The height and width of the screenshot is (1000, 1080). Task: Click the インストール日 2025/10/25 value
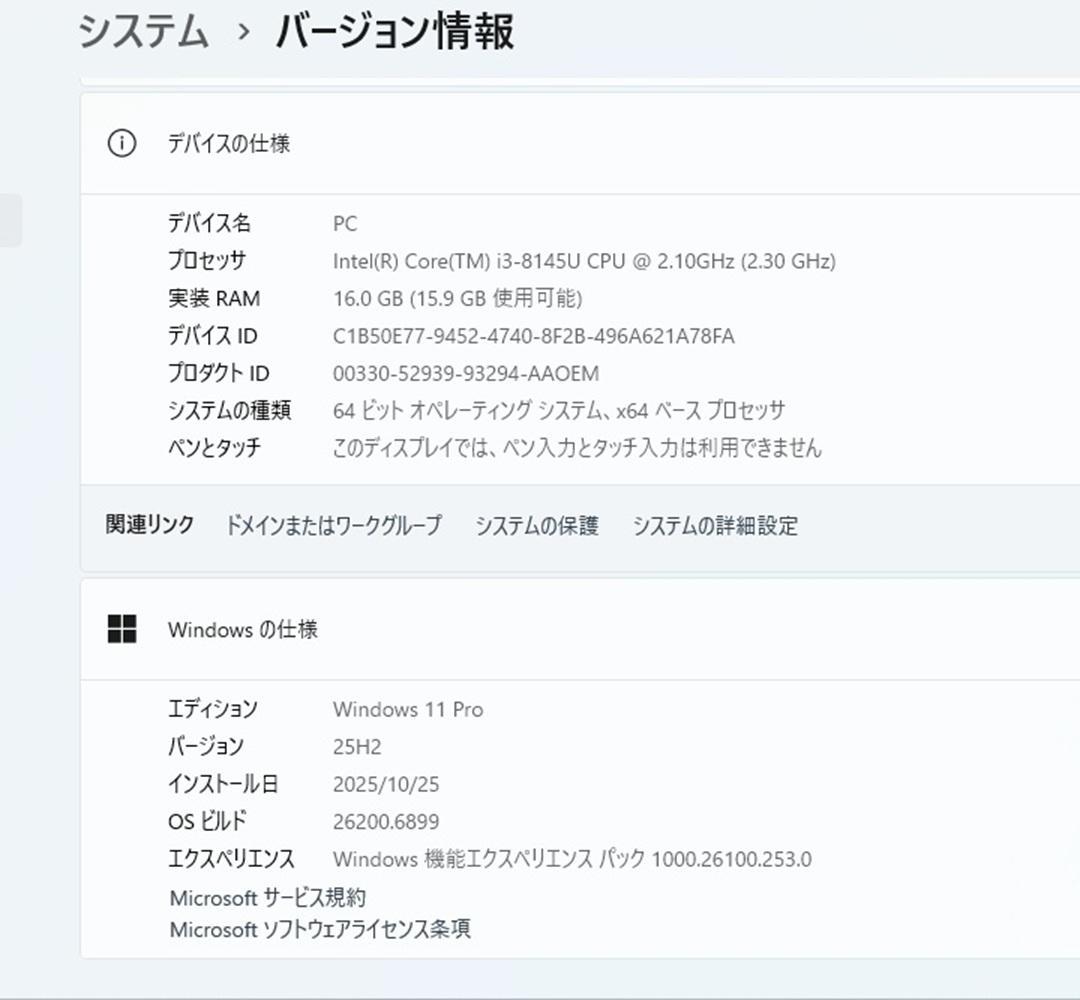pos(385,785)
